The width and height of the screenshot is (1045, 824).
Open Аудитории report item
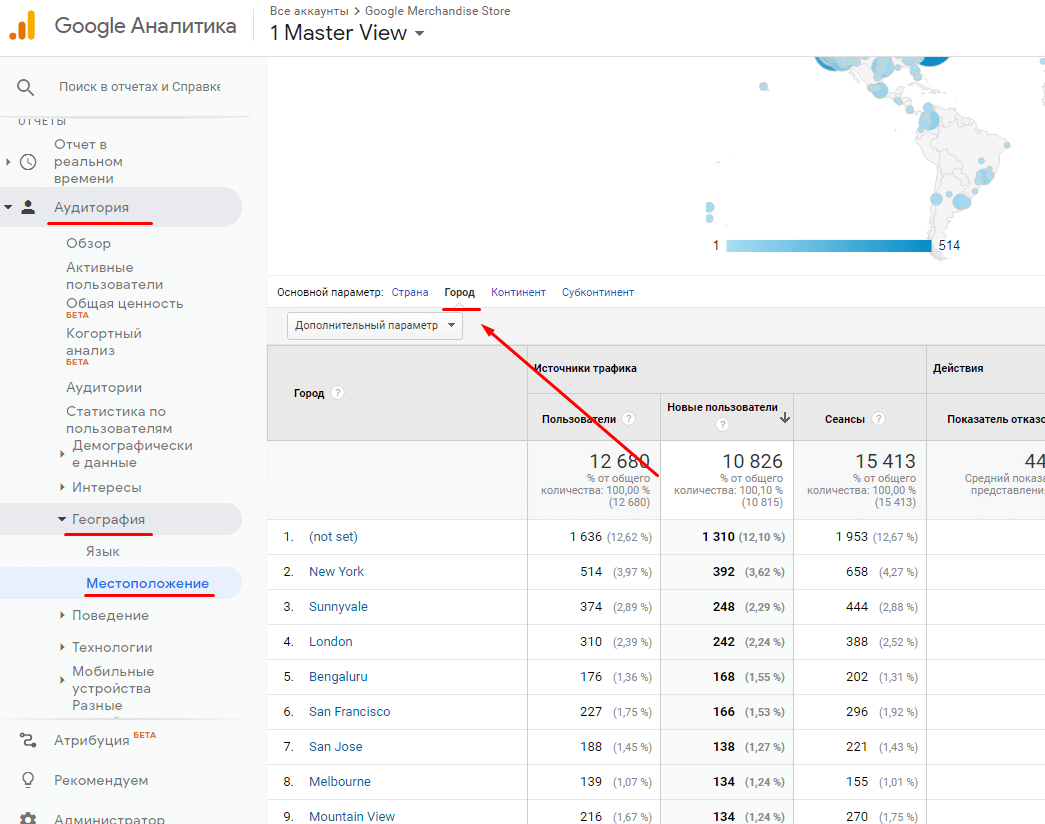tap(104, 387)
